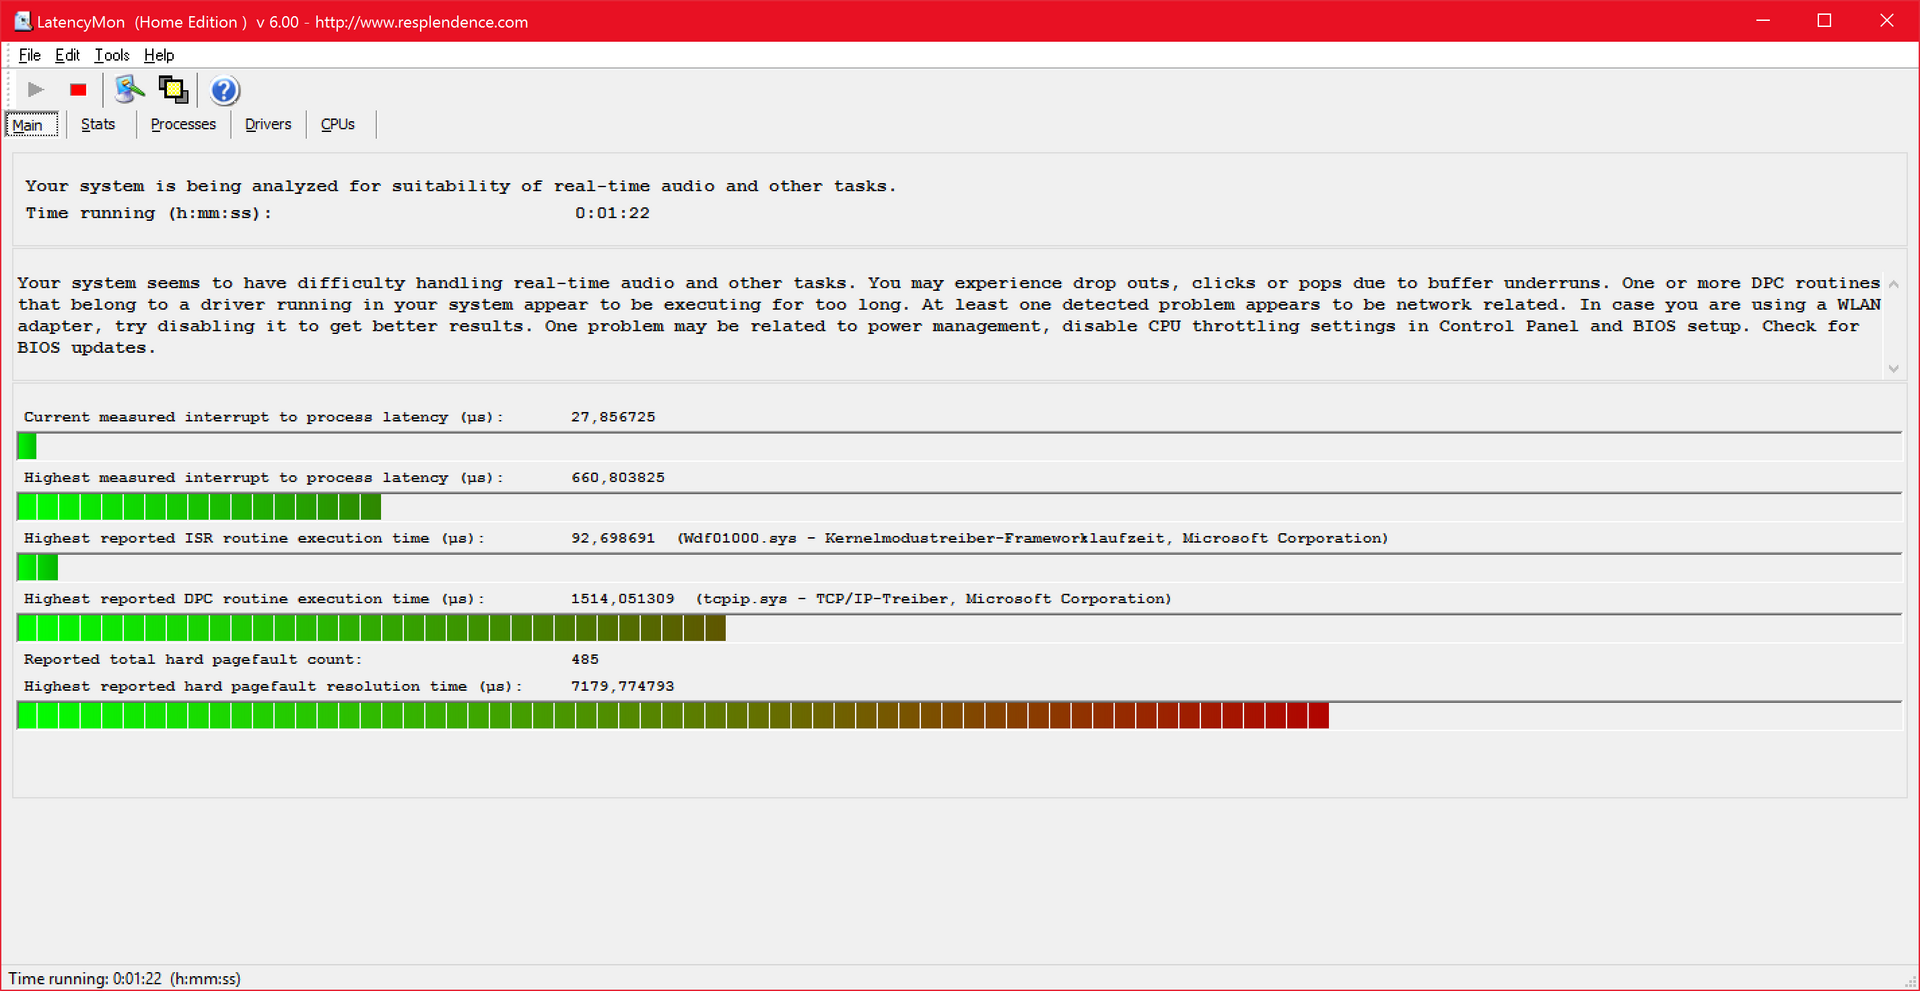The height and width of the screenshot is (991, 1920).
Task: Maximize the LatencyMon window
Action: coord(1824,21)
